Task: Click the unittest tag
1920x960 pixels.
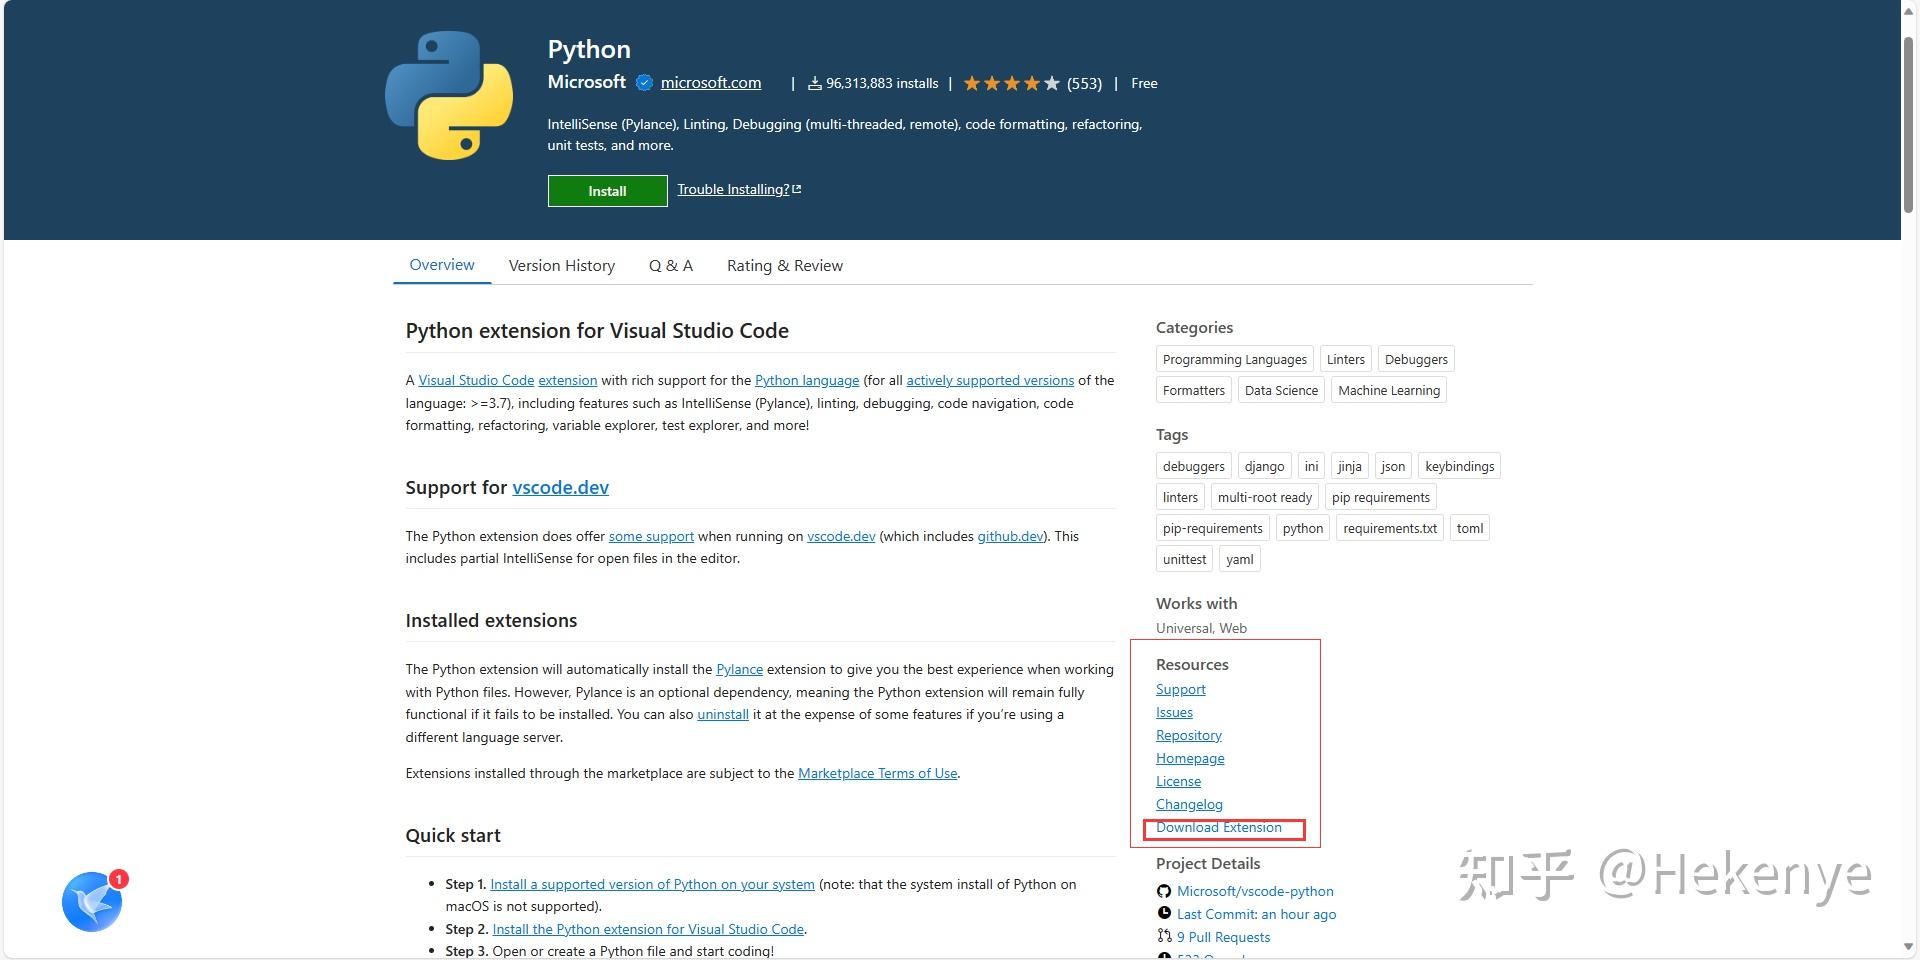Action: [1185, 559]
